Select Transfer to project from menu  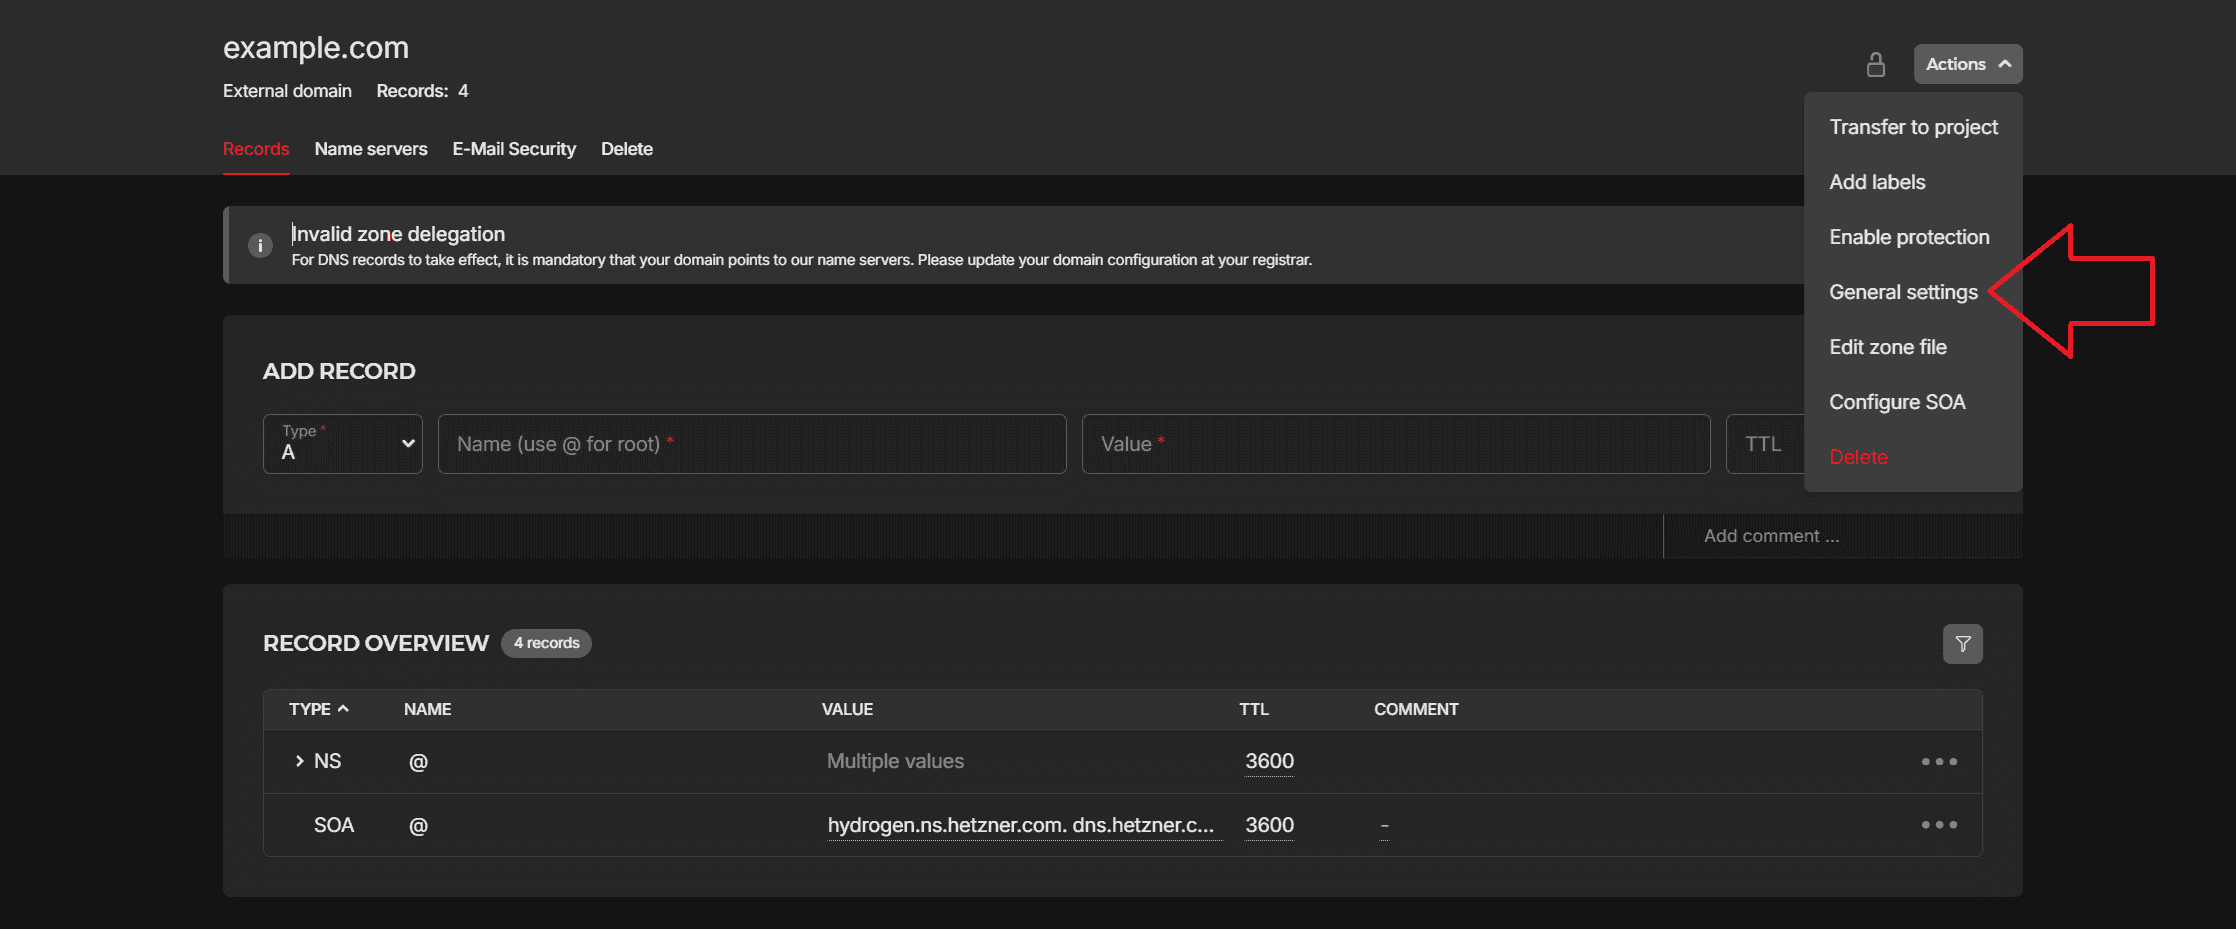tap(1912, 127)
